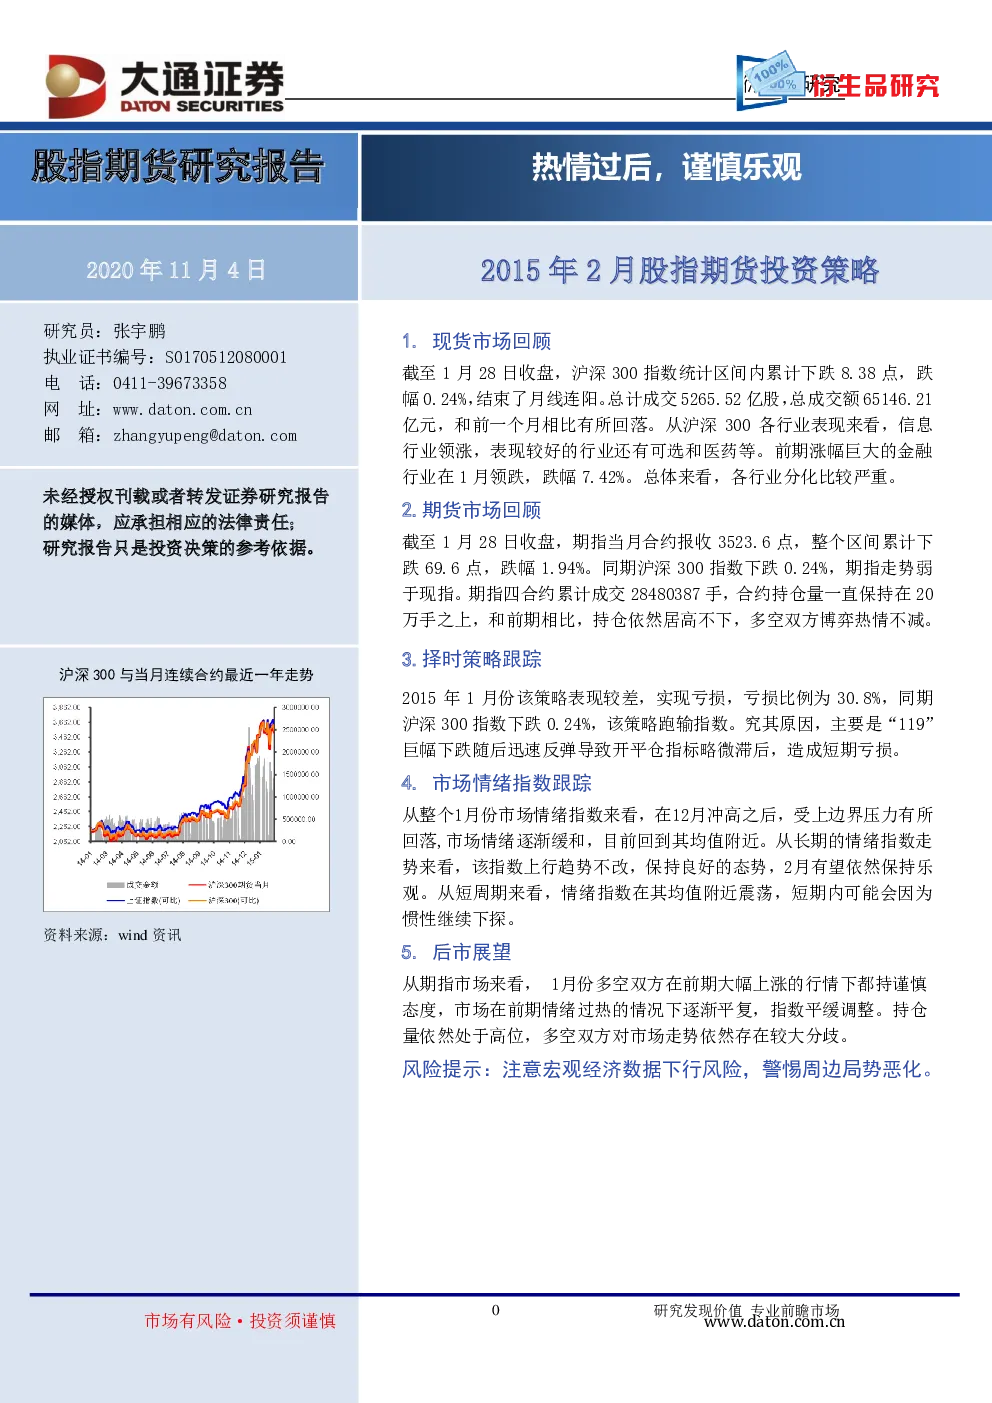
Task: Click the paragraph starting 2015年1月份该策略
Action: coord(667,724)
